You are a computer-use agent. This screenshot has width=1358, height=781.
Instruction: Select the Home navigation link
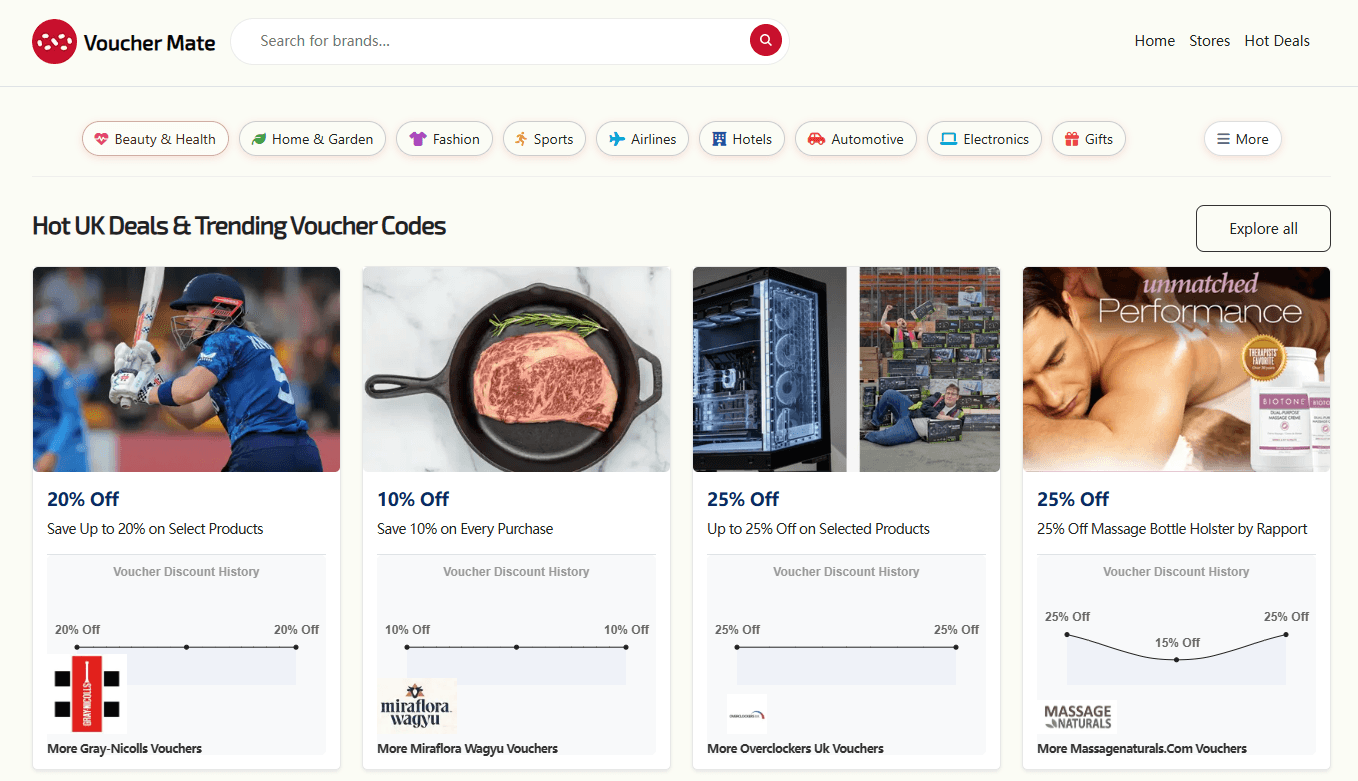(1154, 41)
